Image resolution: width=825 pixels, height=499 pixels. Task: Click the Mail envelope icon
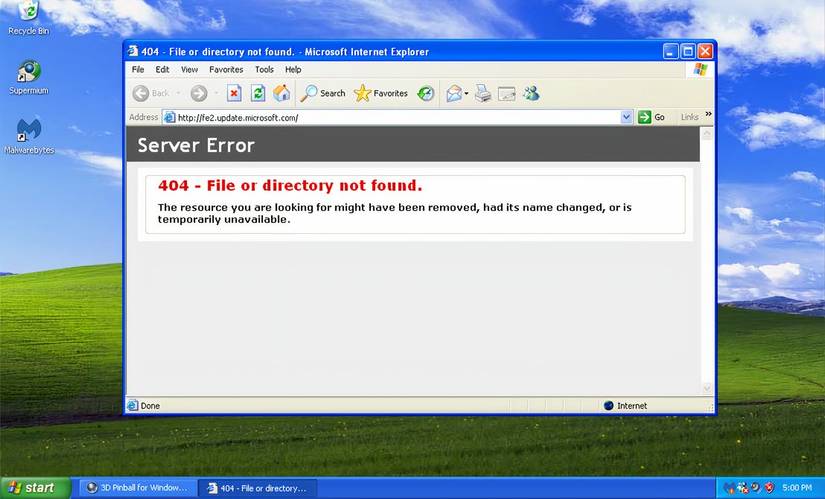454,94
